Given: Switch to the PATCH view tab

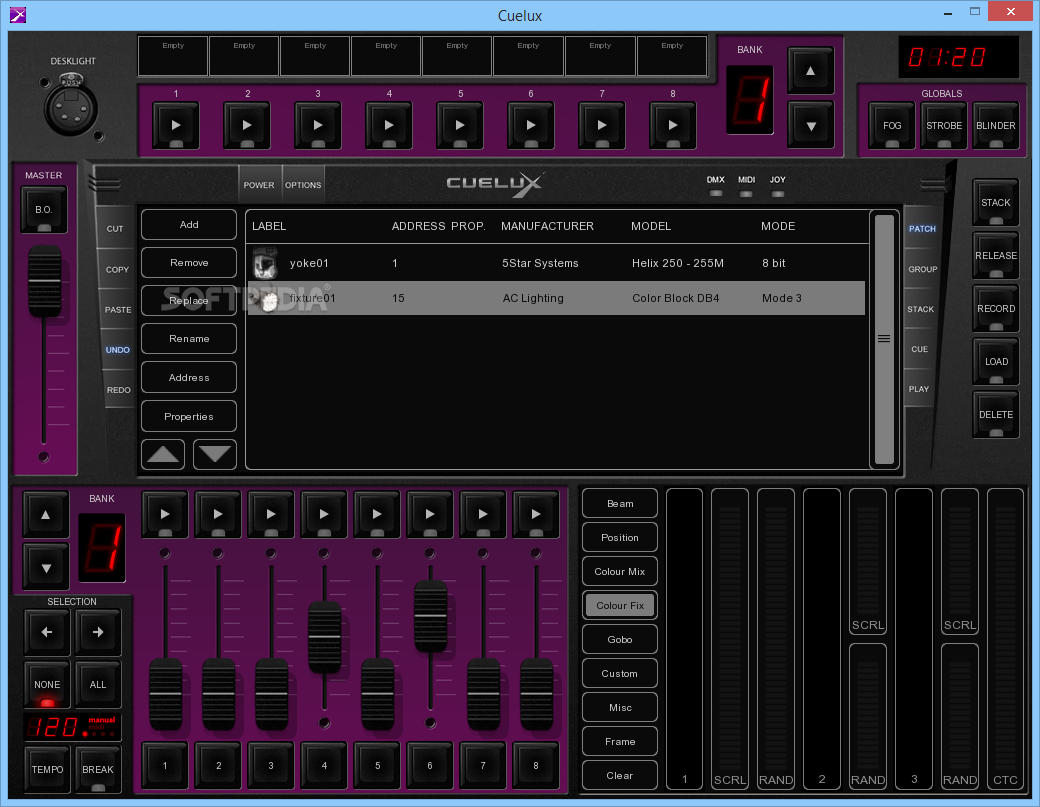Looking at the screenshot, I should 922,229.
